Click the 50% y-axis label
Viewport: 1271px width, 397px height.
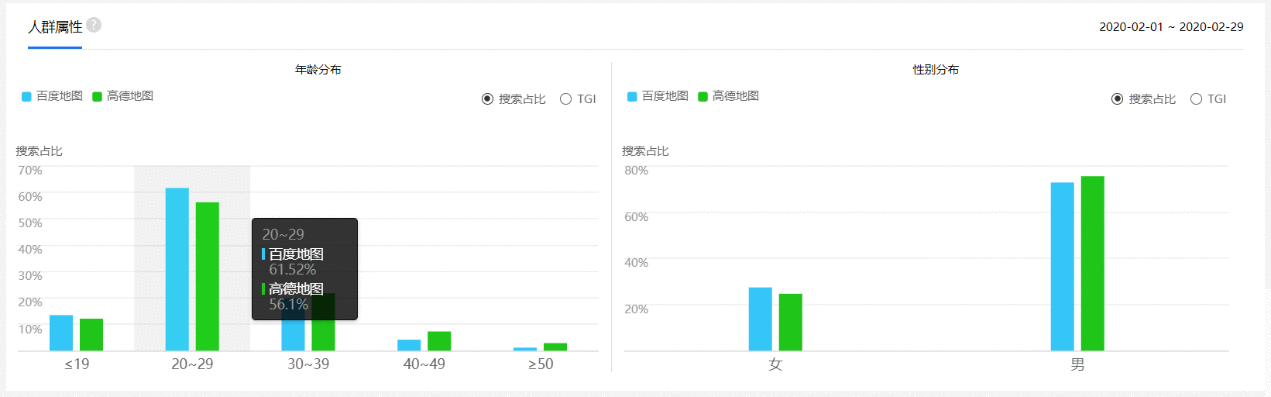(30, 222)
